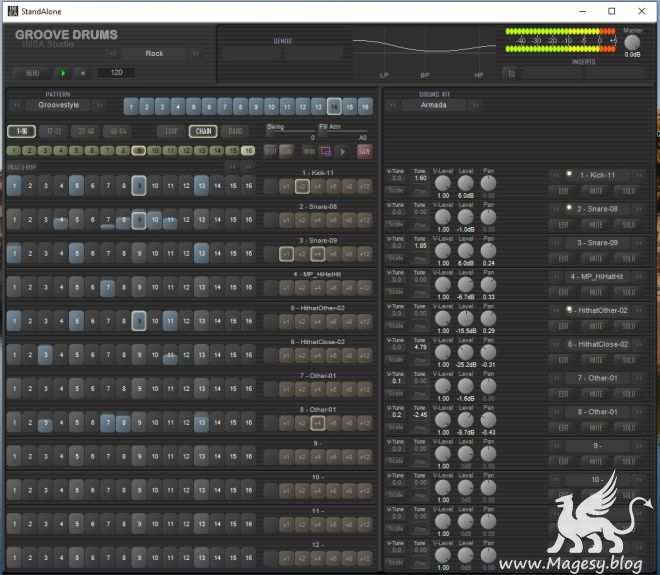The width and height of the screenshot is (660, 575).
Task: Open the Groovestyle pattern selector
Action: [59, 105]
